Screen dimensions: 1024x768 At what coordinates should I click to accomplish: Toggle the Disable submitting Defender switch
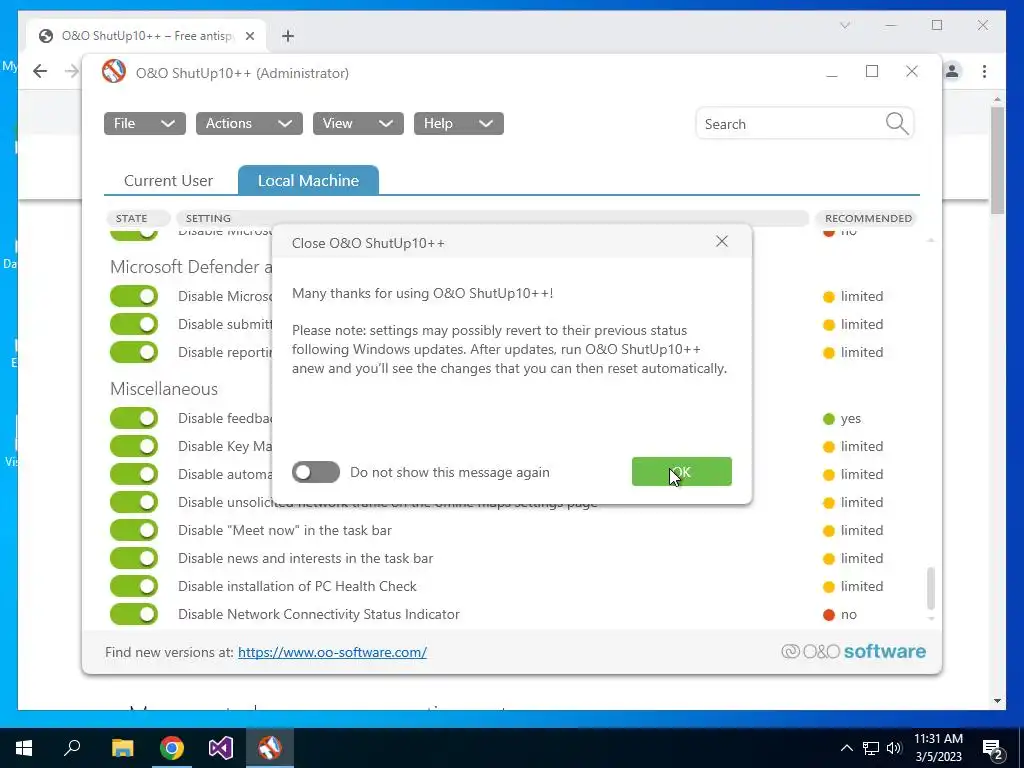click(x=134, y=324)
